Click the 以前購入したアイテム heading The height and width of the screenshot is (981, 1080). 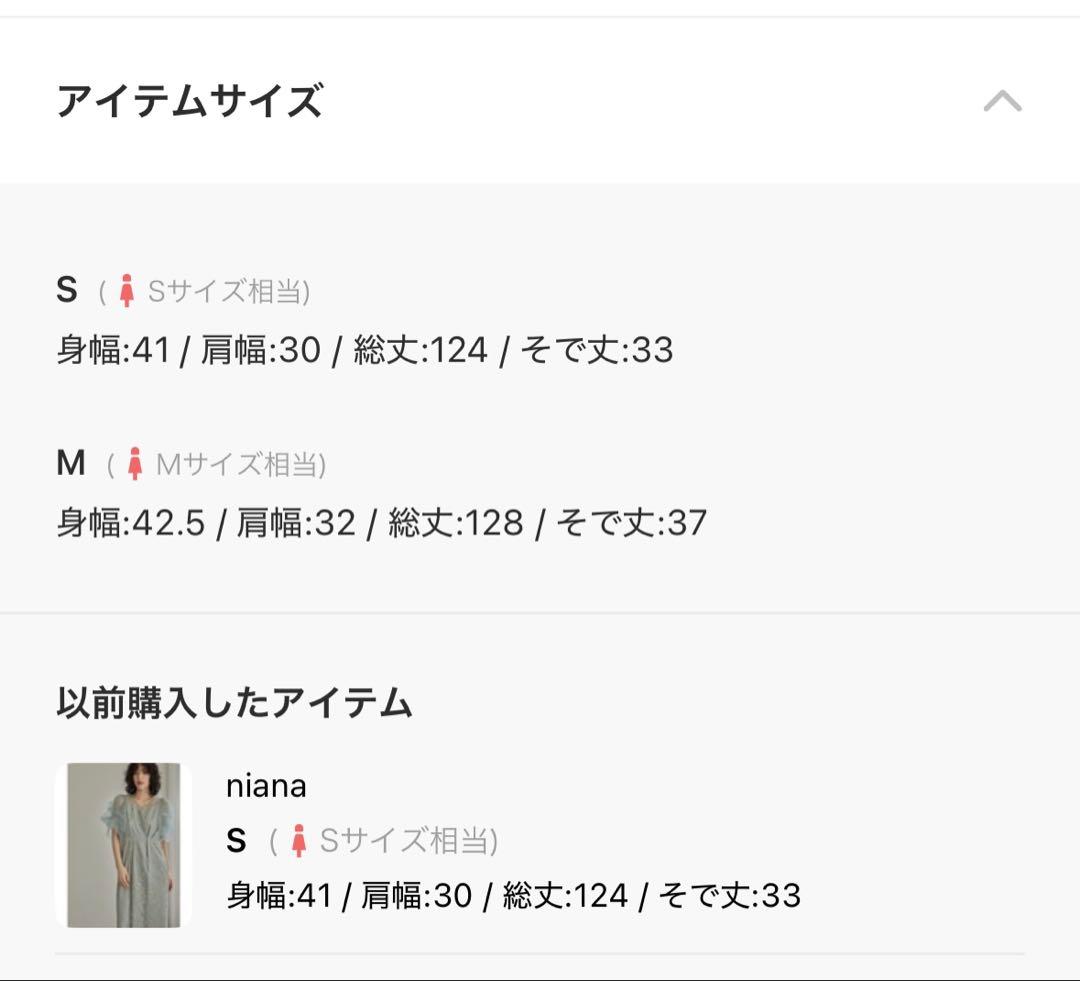[235, 699]
